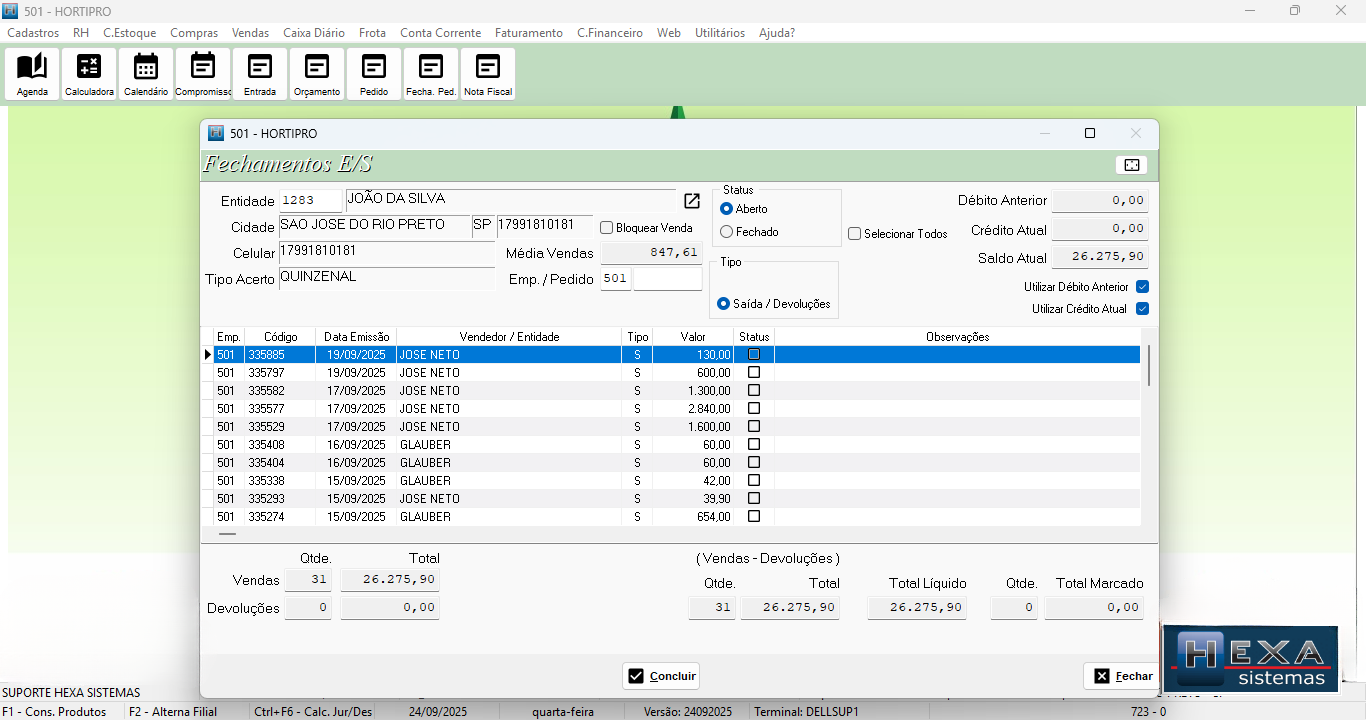Open entity details via external link icon
The height and width of the screenshot is (720, 1366).
click(692, 201)
